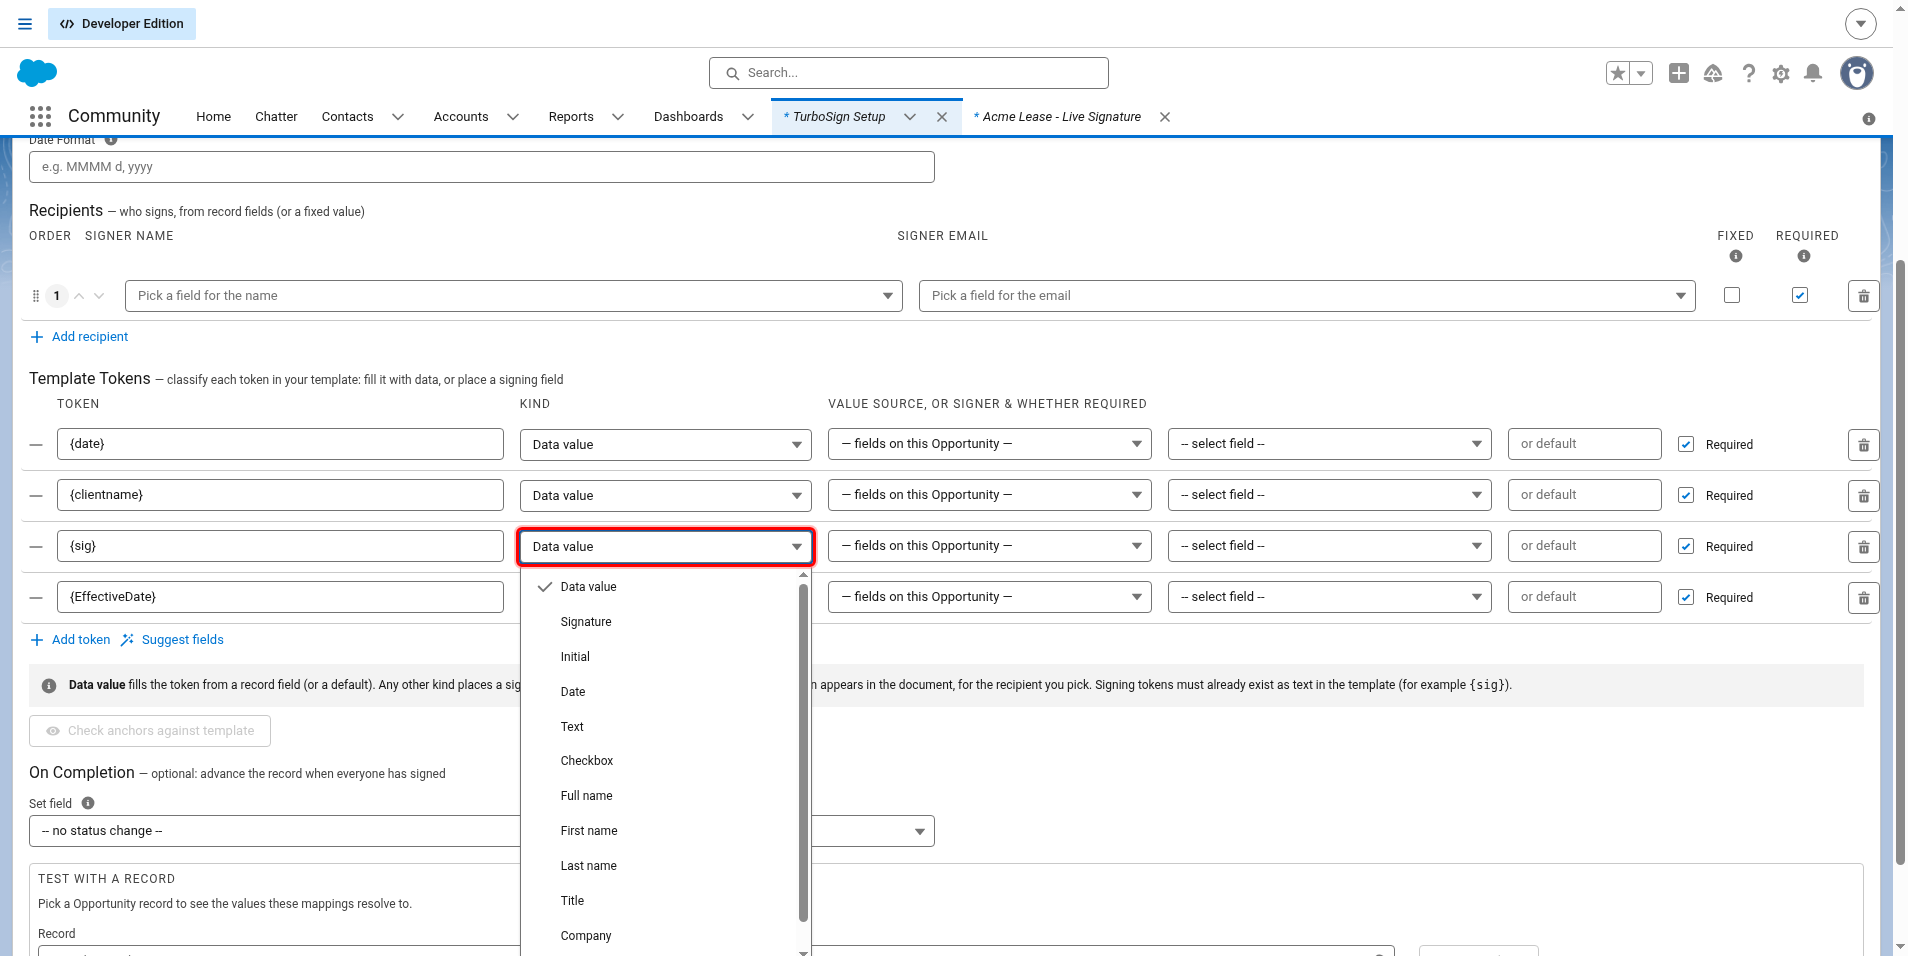Open the hamburger menu at top left
This screenshot has height=956, width=1908.
tap(25, 24)
